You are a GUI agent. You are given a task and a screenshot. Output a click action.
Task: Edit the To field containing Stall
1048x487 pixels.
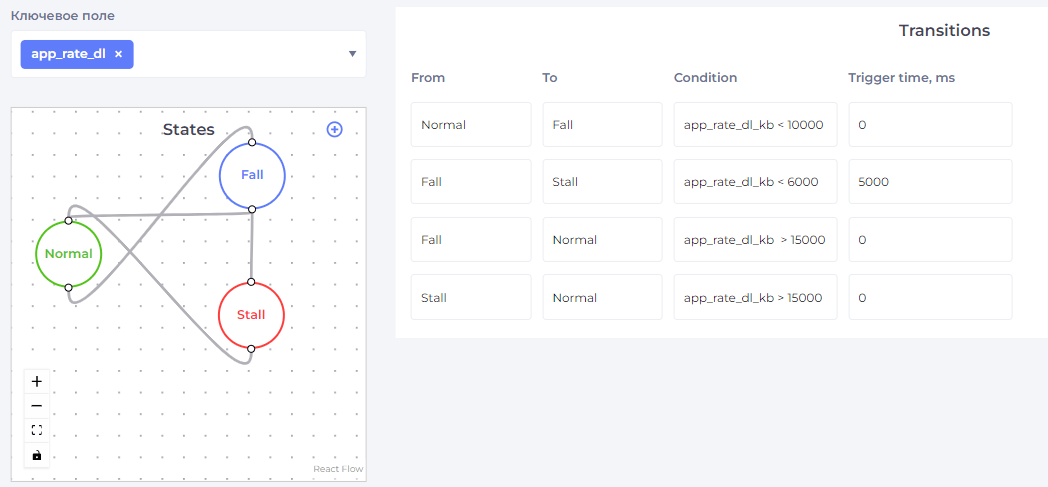tap(602, 182)
